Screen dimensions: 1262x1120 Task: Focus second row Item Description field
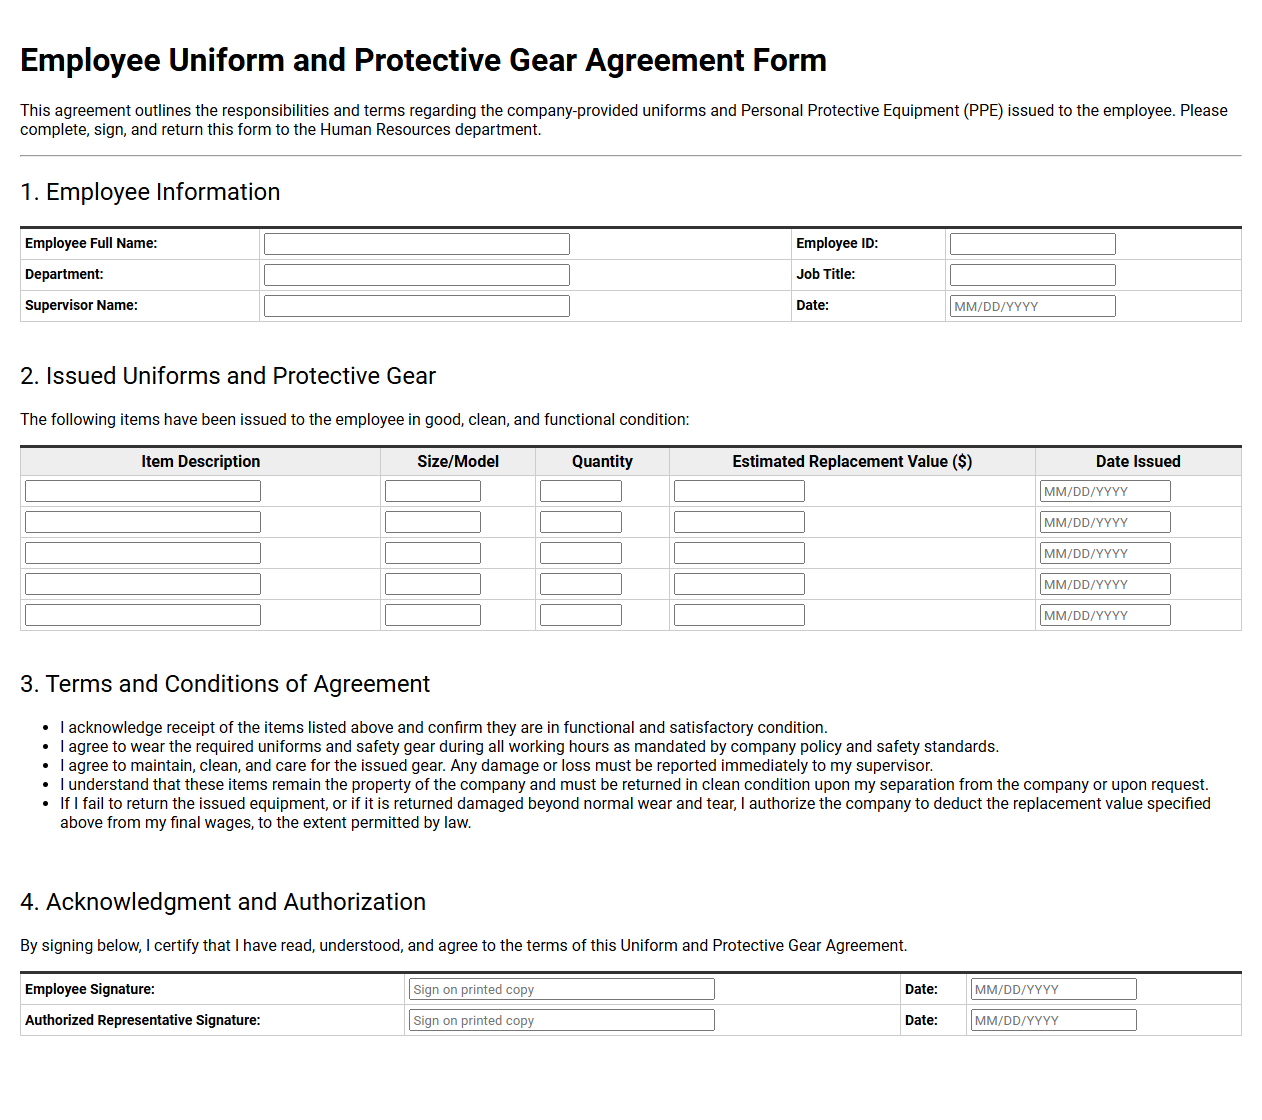[x=143, y=522]
